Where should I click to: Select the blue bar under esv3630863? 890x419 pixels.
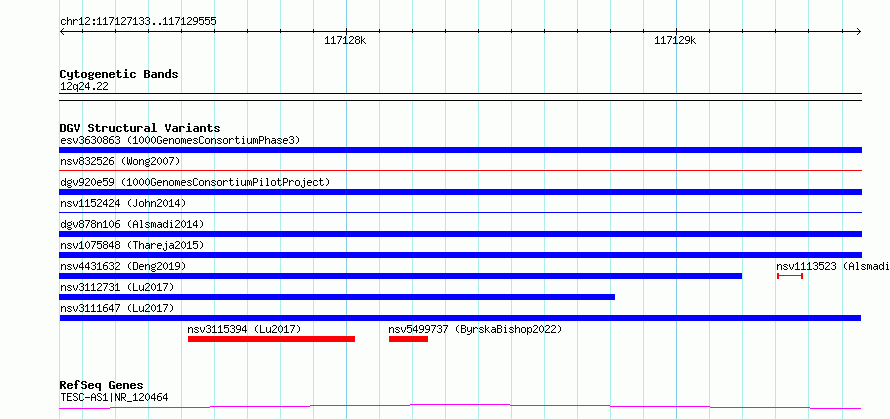click(x=460, y=150)
